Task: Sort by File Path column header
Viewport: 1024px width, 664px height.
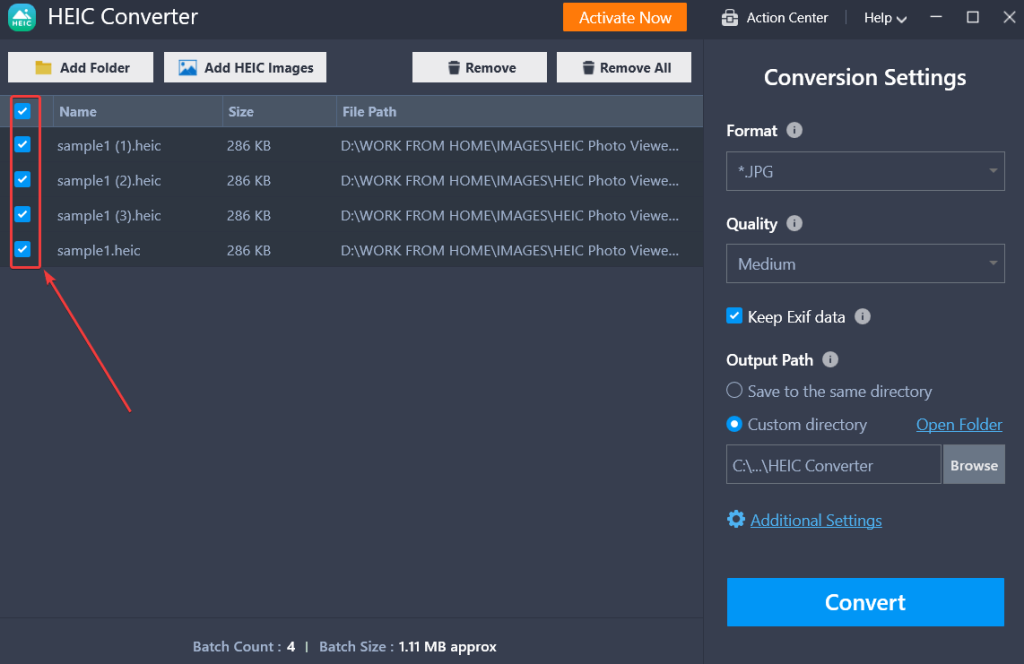Action: coord(520,112)
